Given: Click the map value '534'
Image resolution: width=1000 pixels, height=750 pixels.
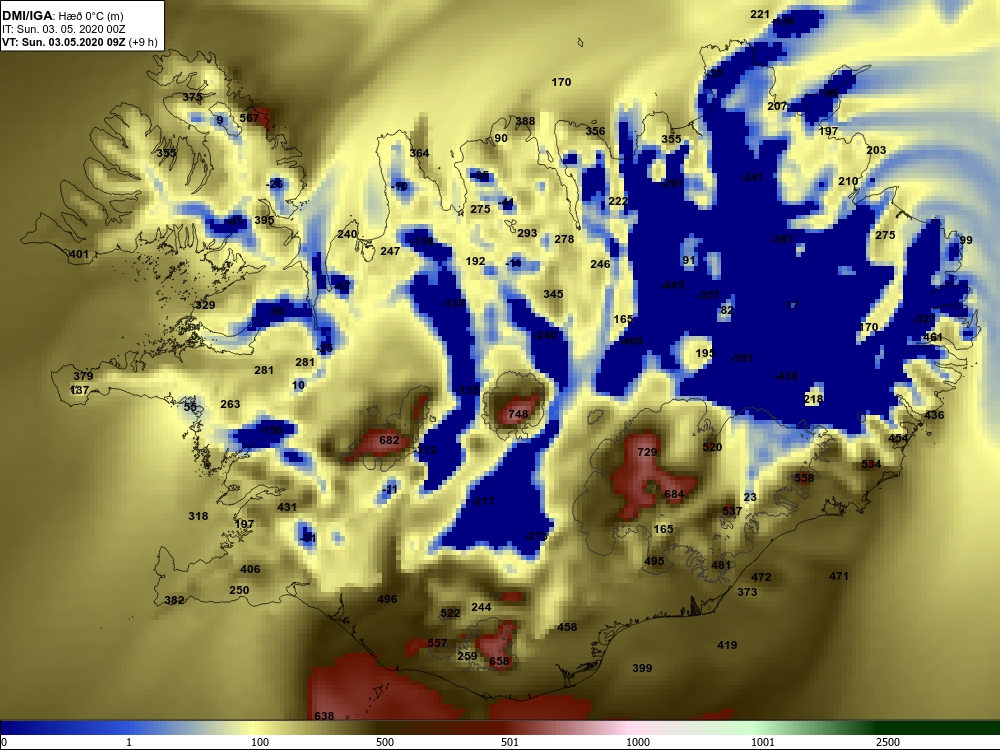Looking at the screenshot, I should (871, 464).
